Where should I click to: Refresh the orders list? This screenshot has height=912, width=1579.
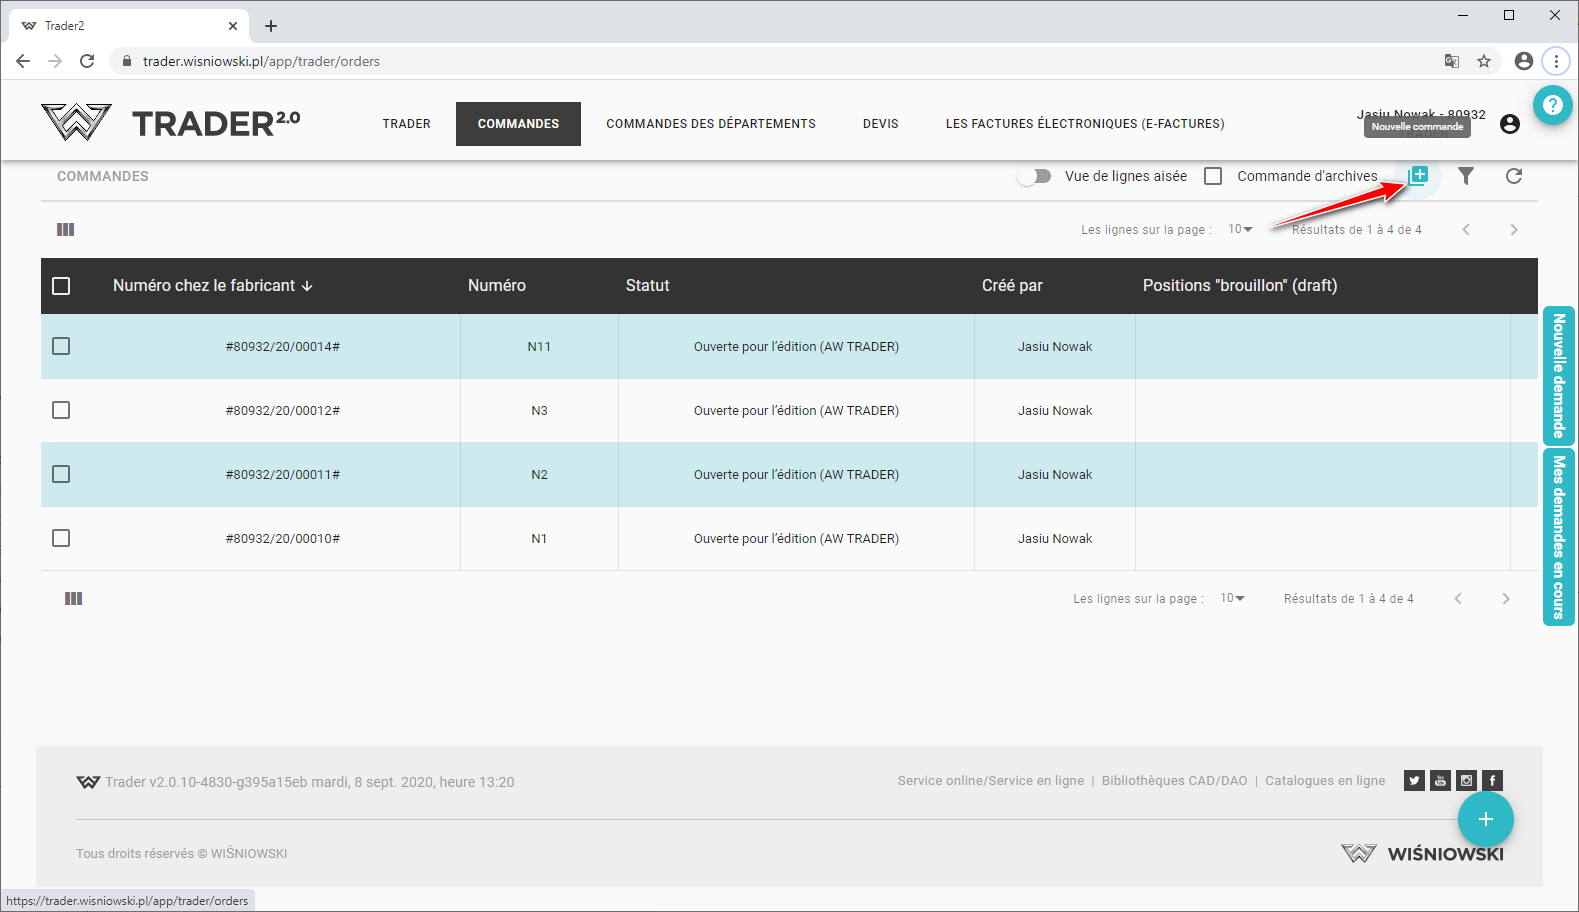[x=1514, y=176]
